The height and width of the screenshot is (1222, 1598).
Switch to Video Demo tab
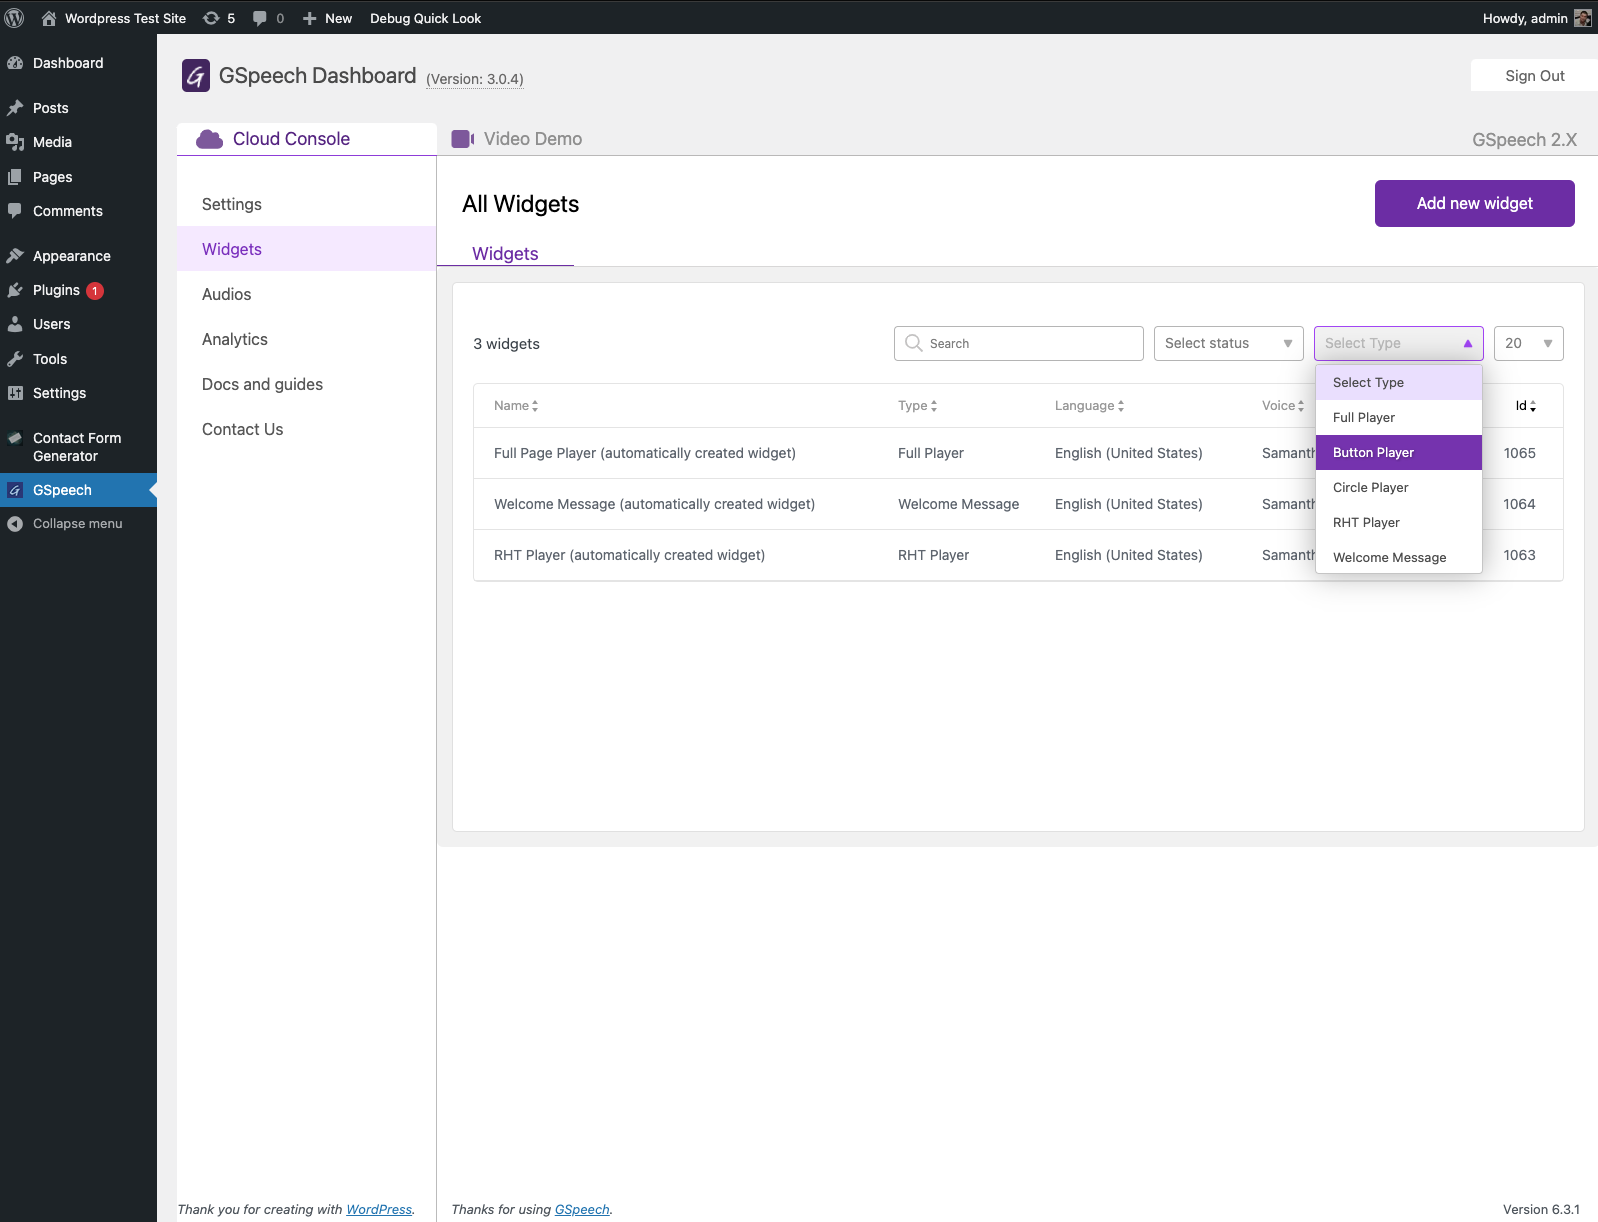coord(517,139)
